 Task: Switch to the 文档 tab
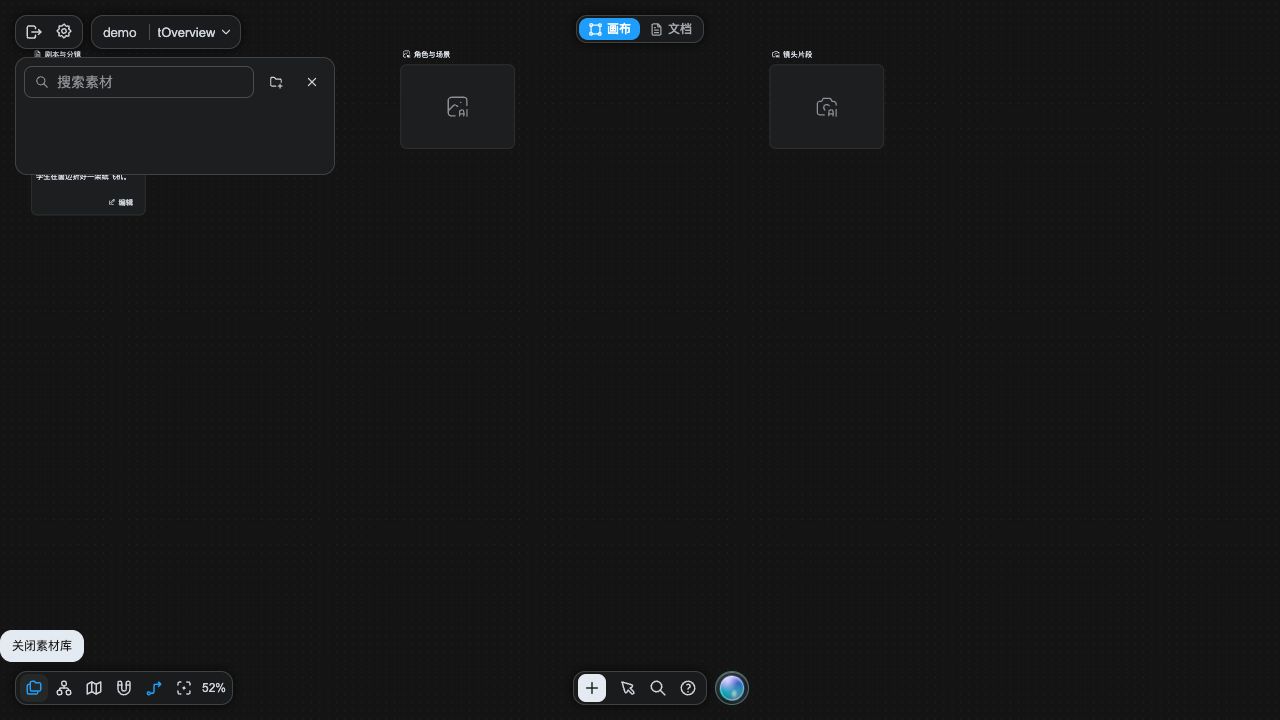click(x=671, y=29)
